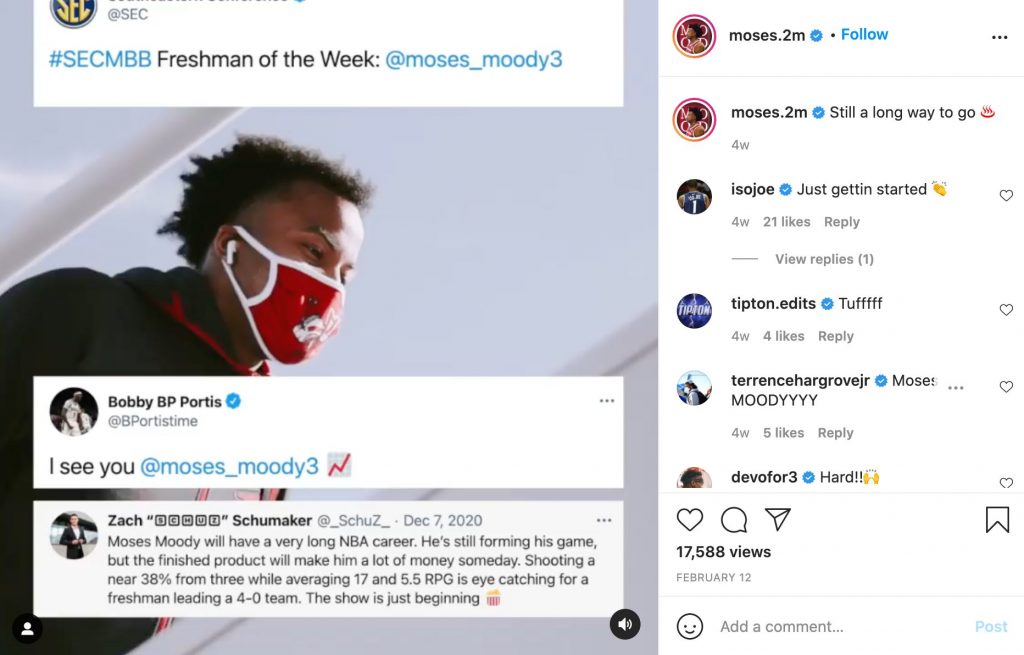1024x655 pixels.
Task: Like the post with the heart icon
Action: tap(690, 520)
